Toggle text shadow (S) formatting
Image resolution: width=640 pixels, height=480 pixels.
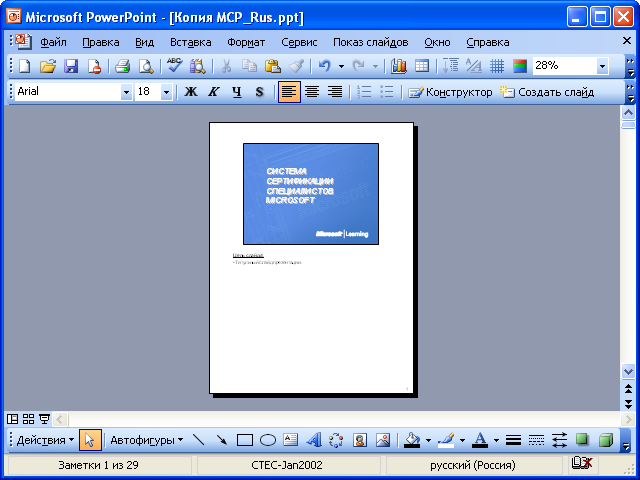coord(260,92)
